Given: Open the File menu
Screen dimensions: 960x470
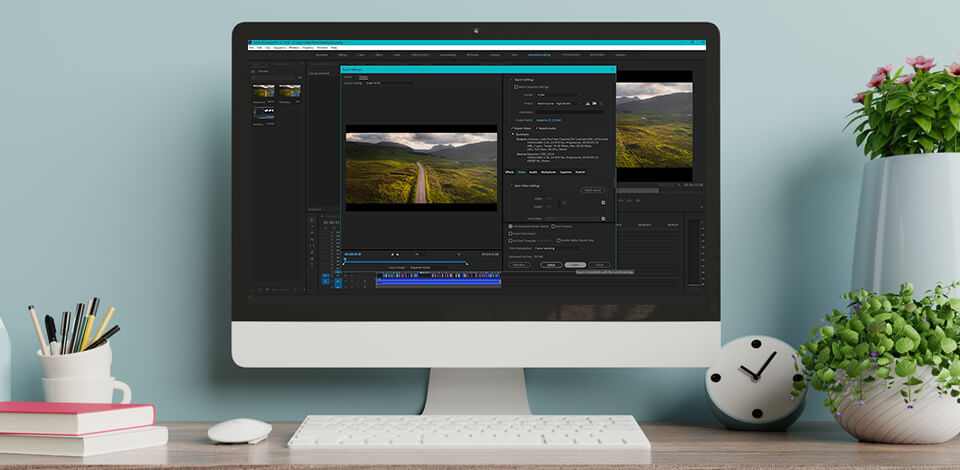Looking at the screenshot, I should pos(253,47).
